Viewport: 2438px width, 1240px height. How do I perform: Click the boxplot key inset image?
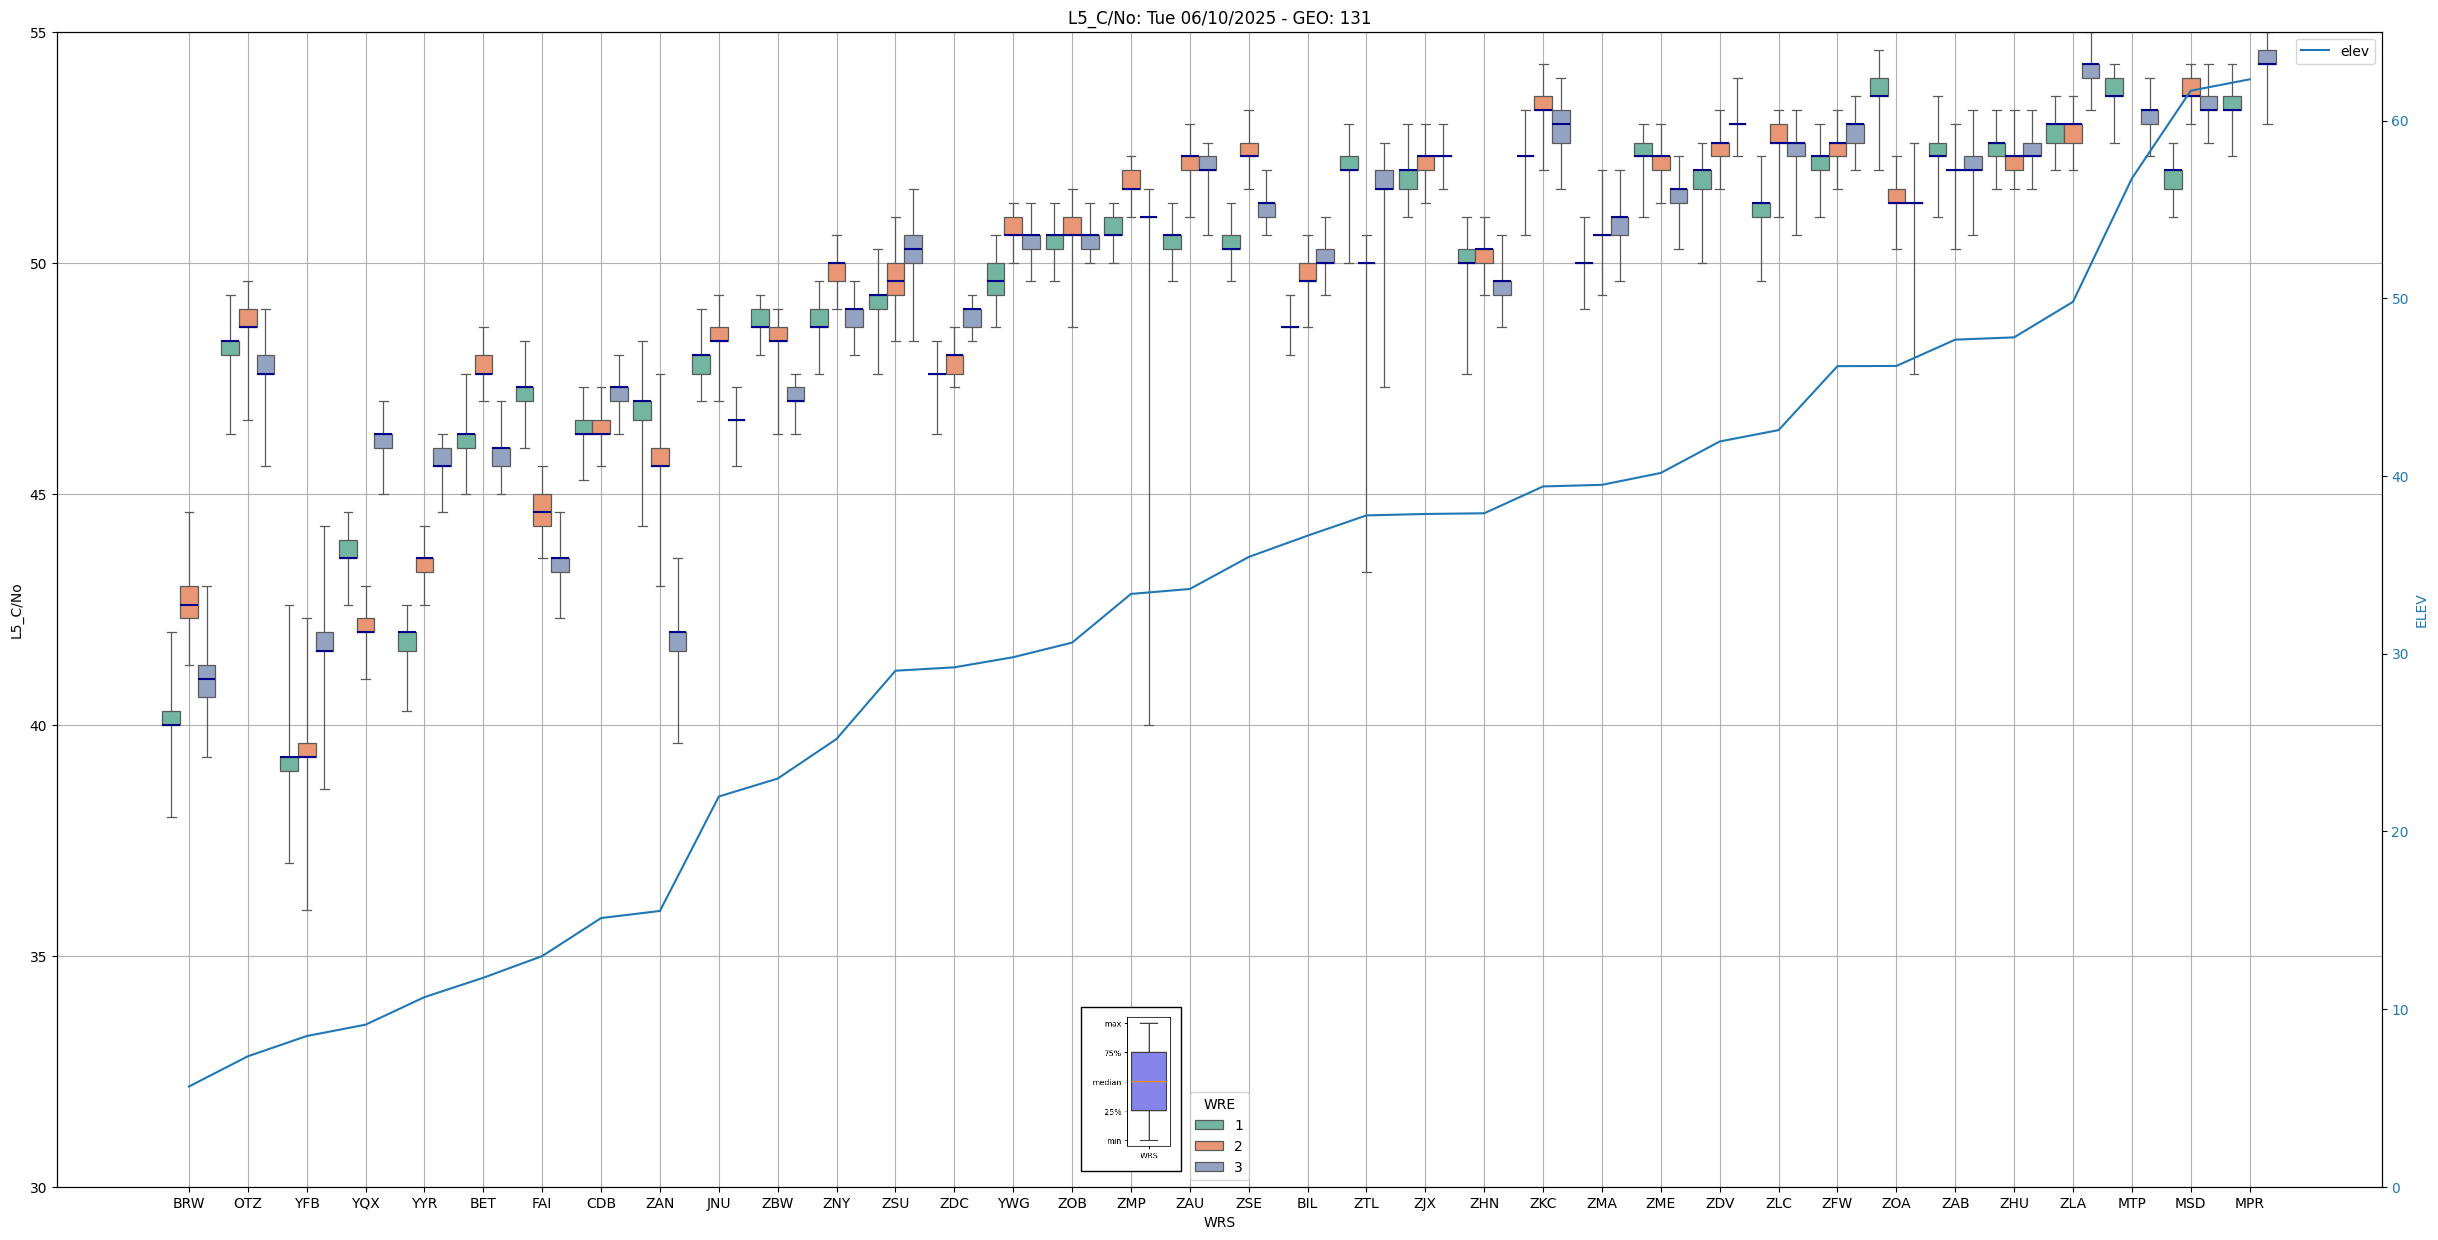pyautogui.click(x=1131, y=1089)
